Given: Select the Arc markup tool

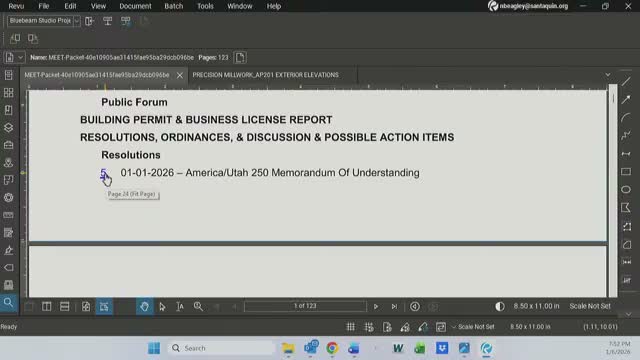Looking at the screenshot, I should (x=626, y=118).
